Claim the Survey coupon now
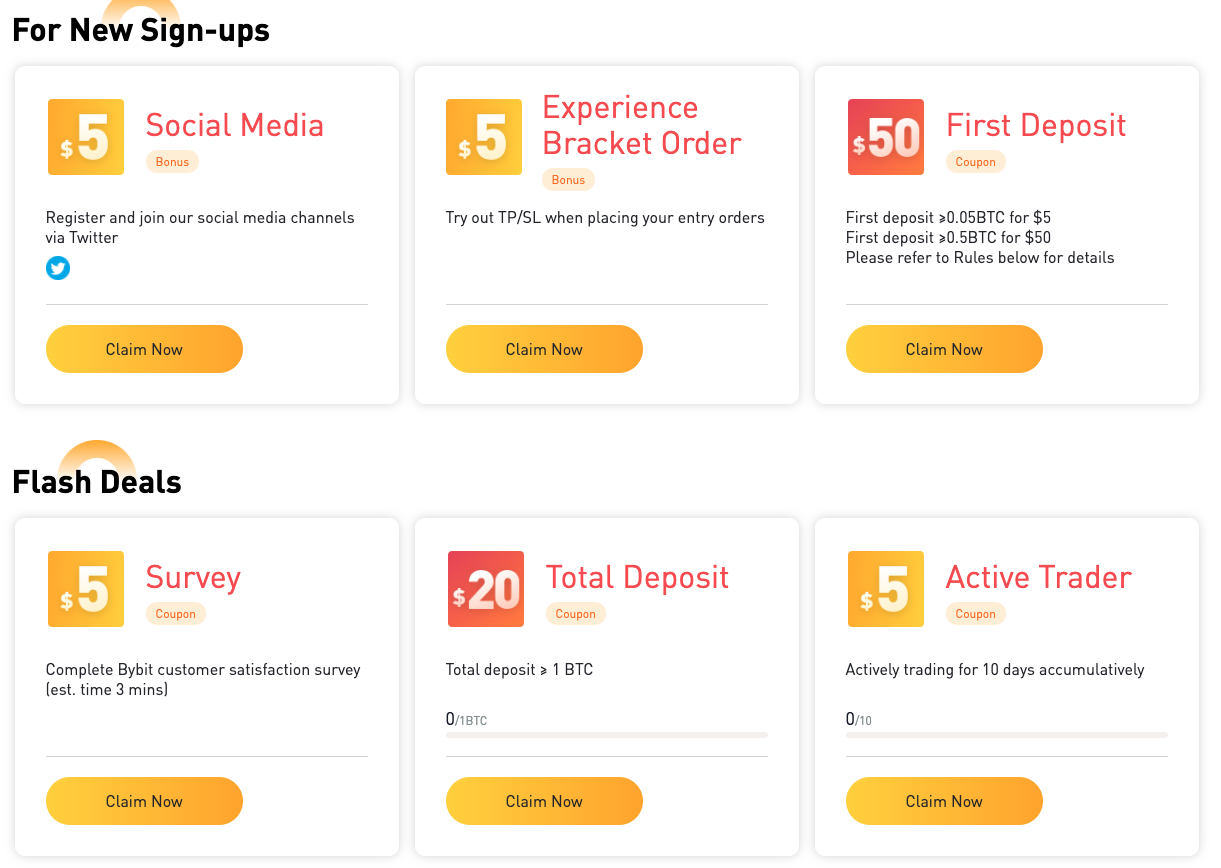1221x868 pixels. [144, 801]
